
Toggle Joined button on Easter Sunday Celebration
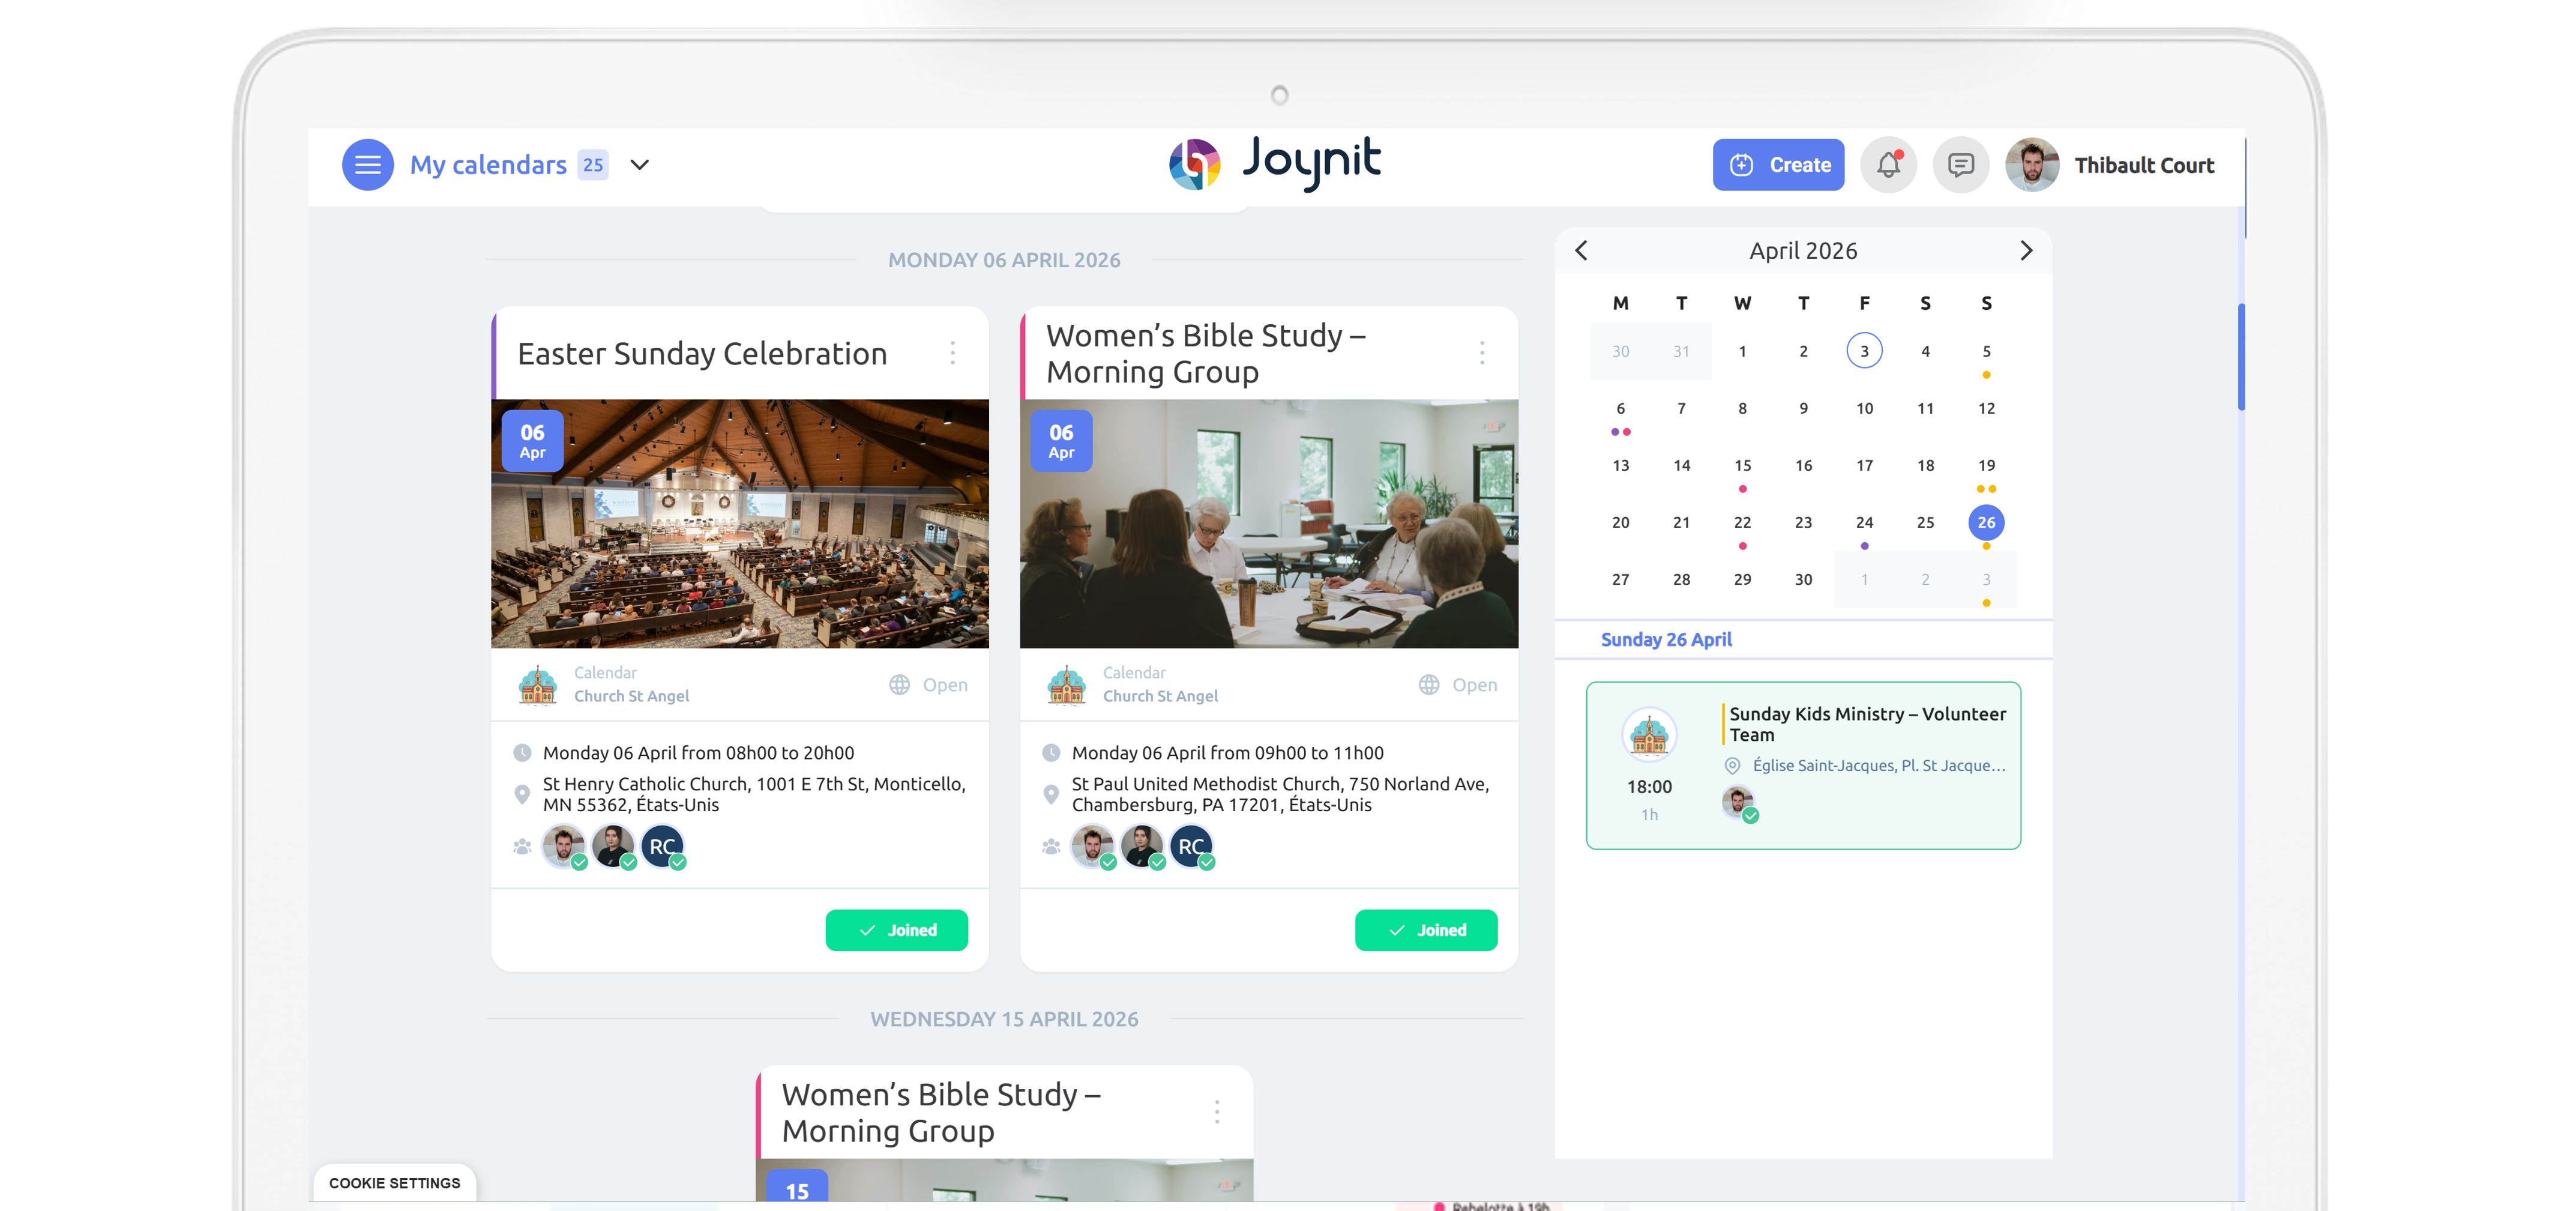point(896,930)
